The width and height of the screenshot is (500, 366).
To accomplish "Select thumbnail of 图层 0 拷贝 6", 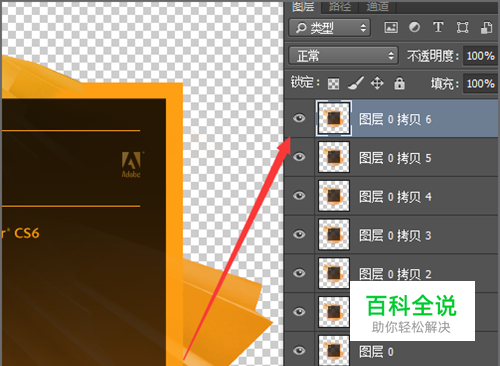I will click(x=334, y=118).
